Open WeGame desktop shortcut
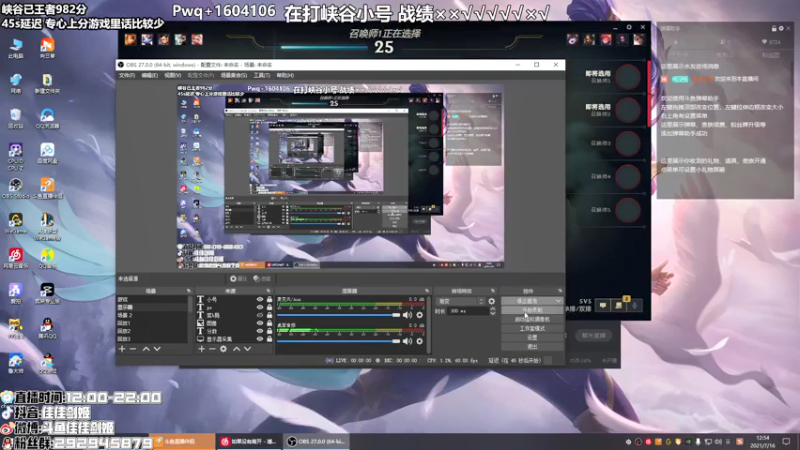 [x=15, y=223]
